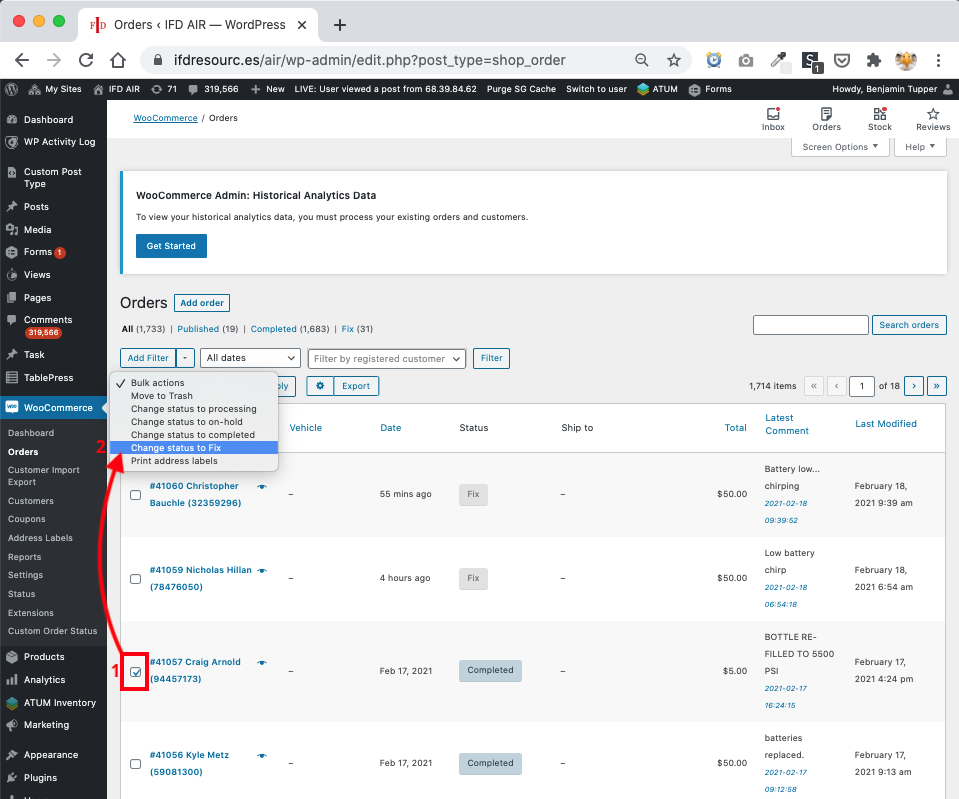Screen dimensions: 959x799
Task: Click the eyedropper extension icon
Action: (779, 60)
